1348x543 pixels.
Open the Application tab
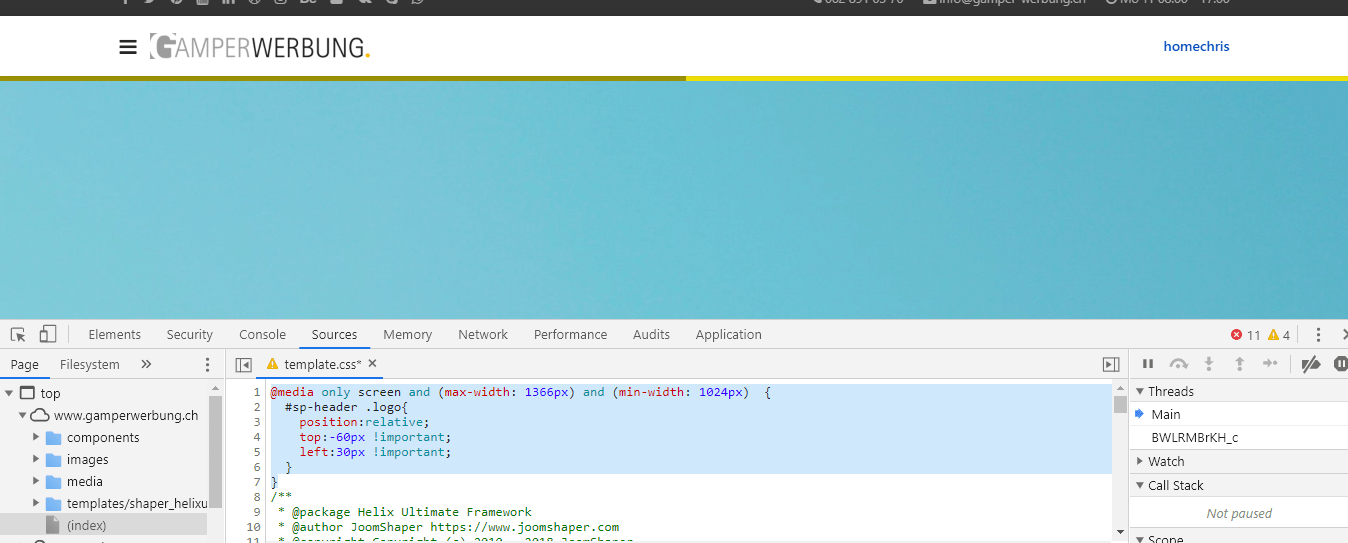728,335
